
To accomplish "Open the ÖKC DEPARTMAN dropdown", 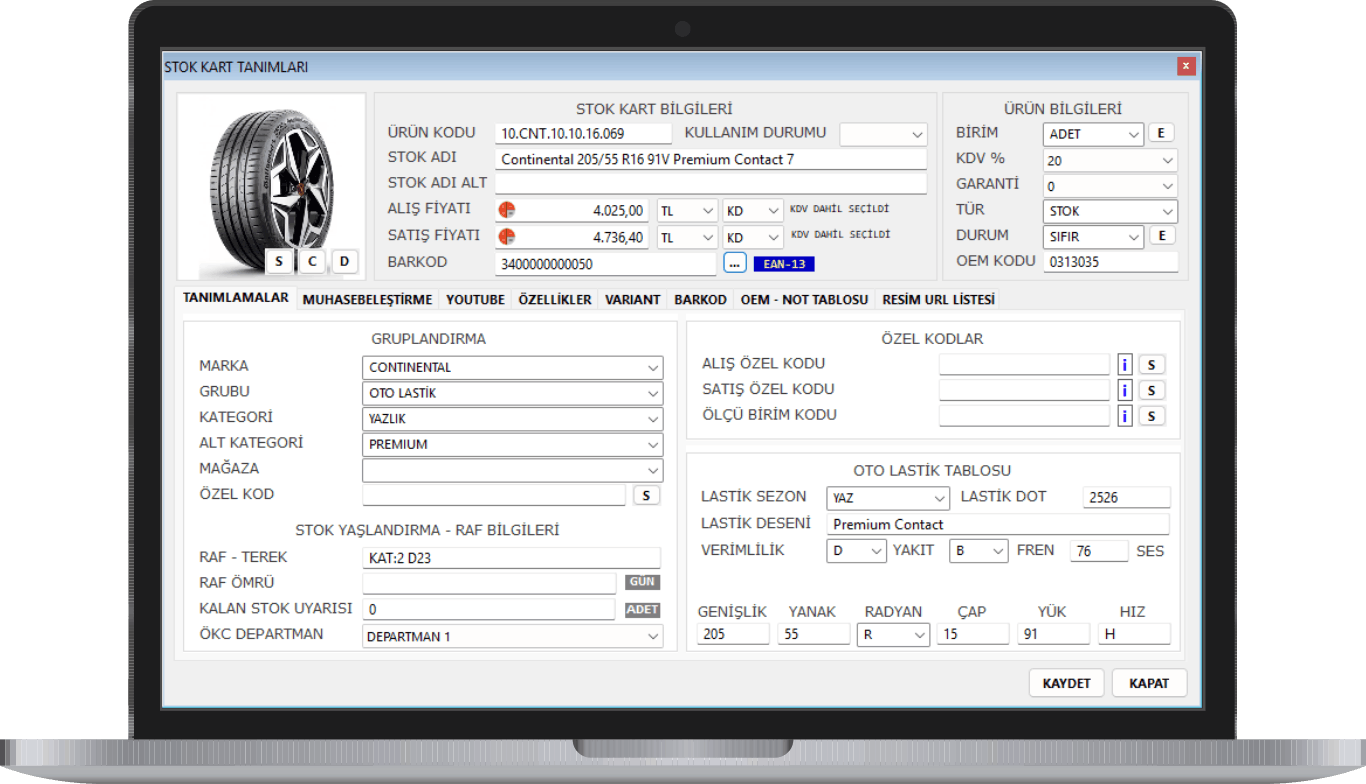I will [512, 636].
